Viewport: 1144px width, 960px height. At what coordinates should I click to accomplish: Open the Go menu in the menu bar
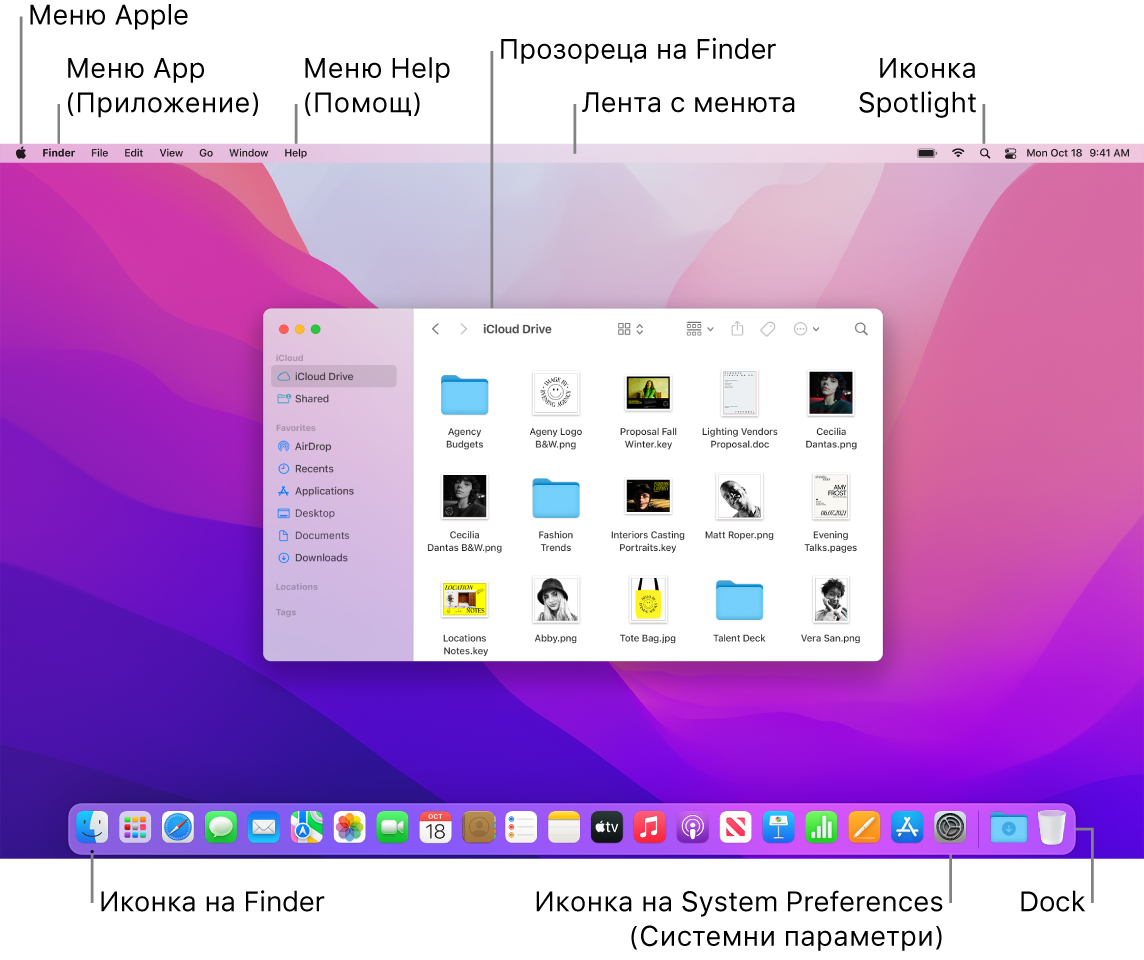[x=206, y=152]
